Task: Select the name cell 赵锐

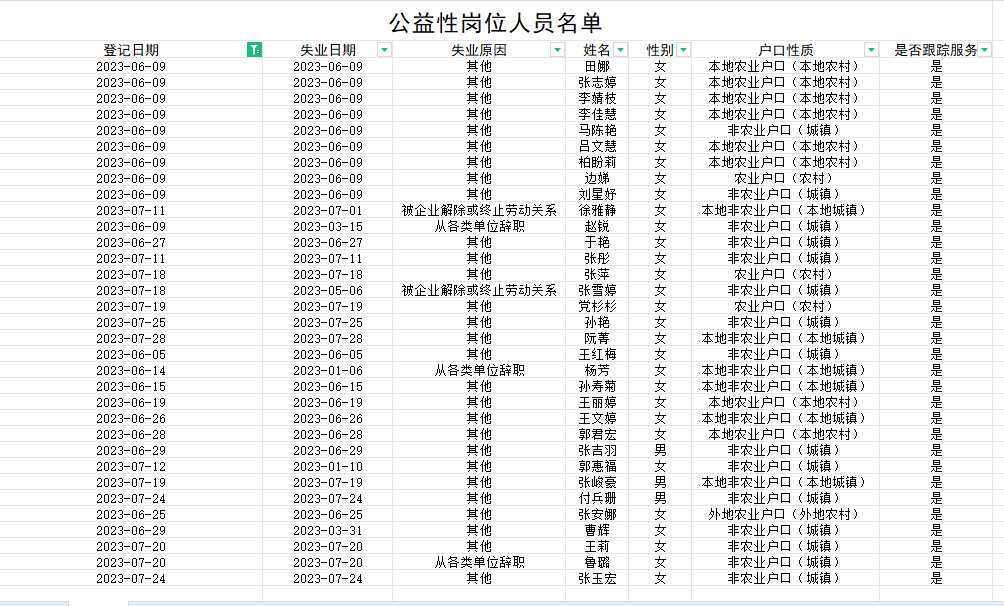Action: point(597,227)
